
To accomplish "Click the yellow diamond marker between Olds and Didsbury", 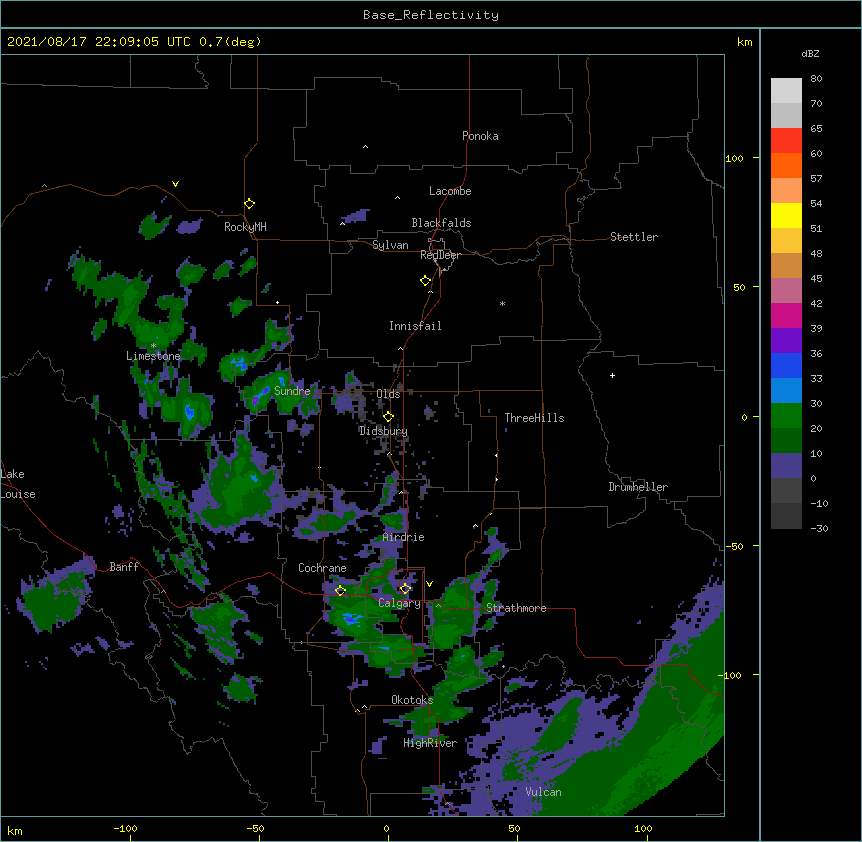I will click(388, 417).
